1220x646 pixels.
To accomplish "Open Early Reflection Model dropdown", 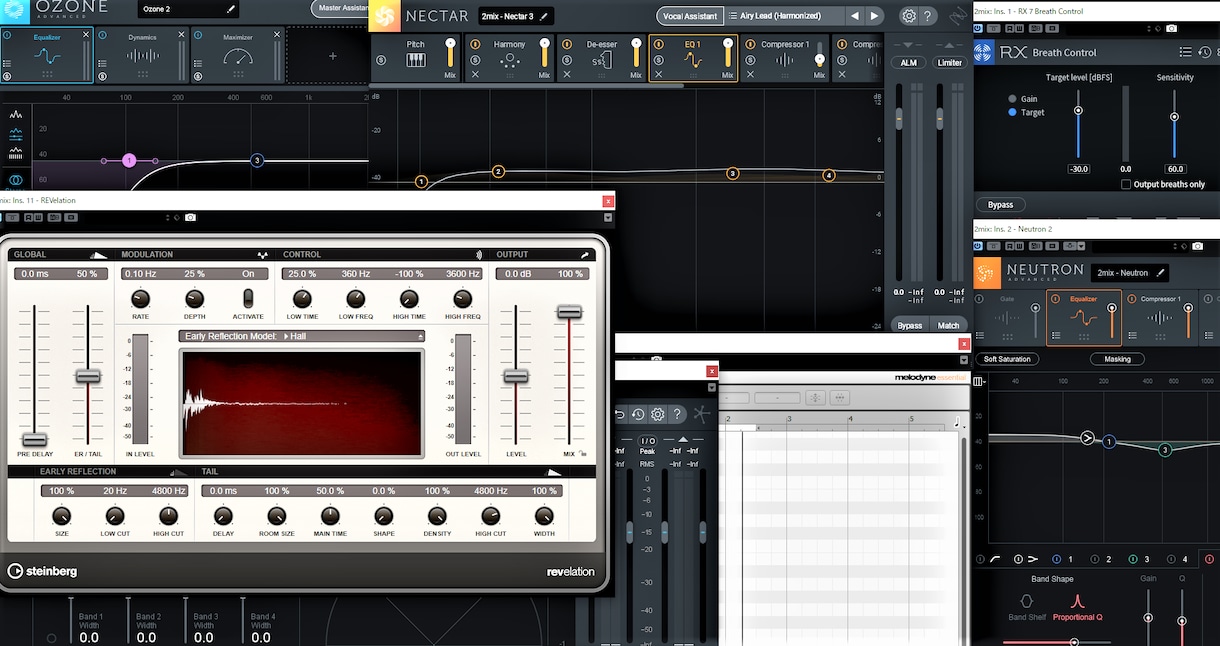I will click(302, 336).
